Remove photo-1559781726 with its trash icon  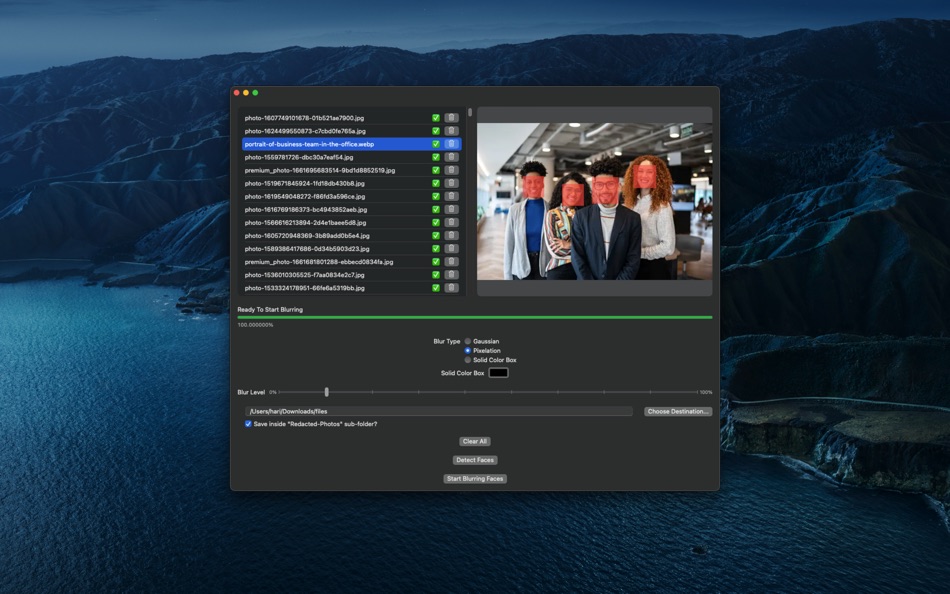(451, 157)
